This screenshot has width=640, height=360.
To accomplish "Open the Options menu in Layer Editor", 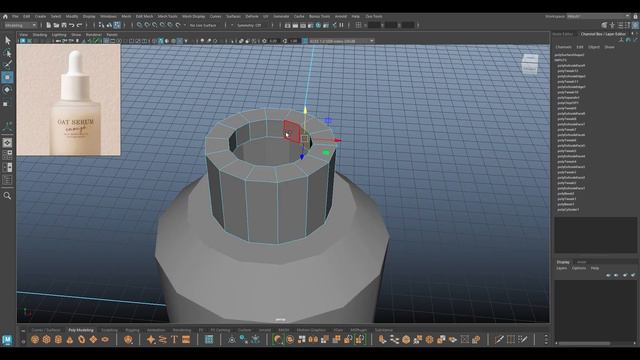I will point(579,268).
